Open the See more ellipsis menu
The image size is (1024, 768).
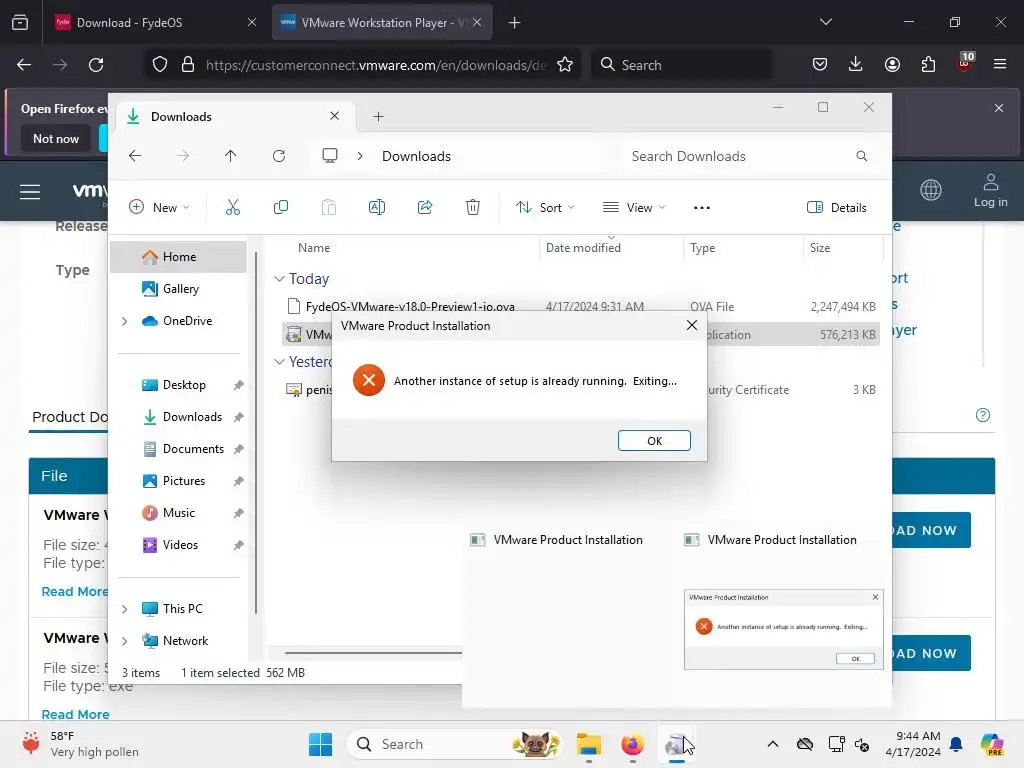(x=701, y=208)
